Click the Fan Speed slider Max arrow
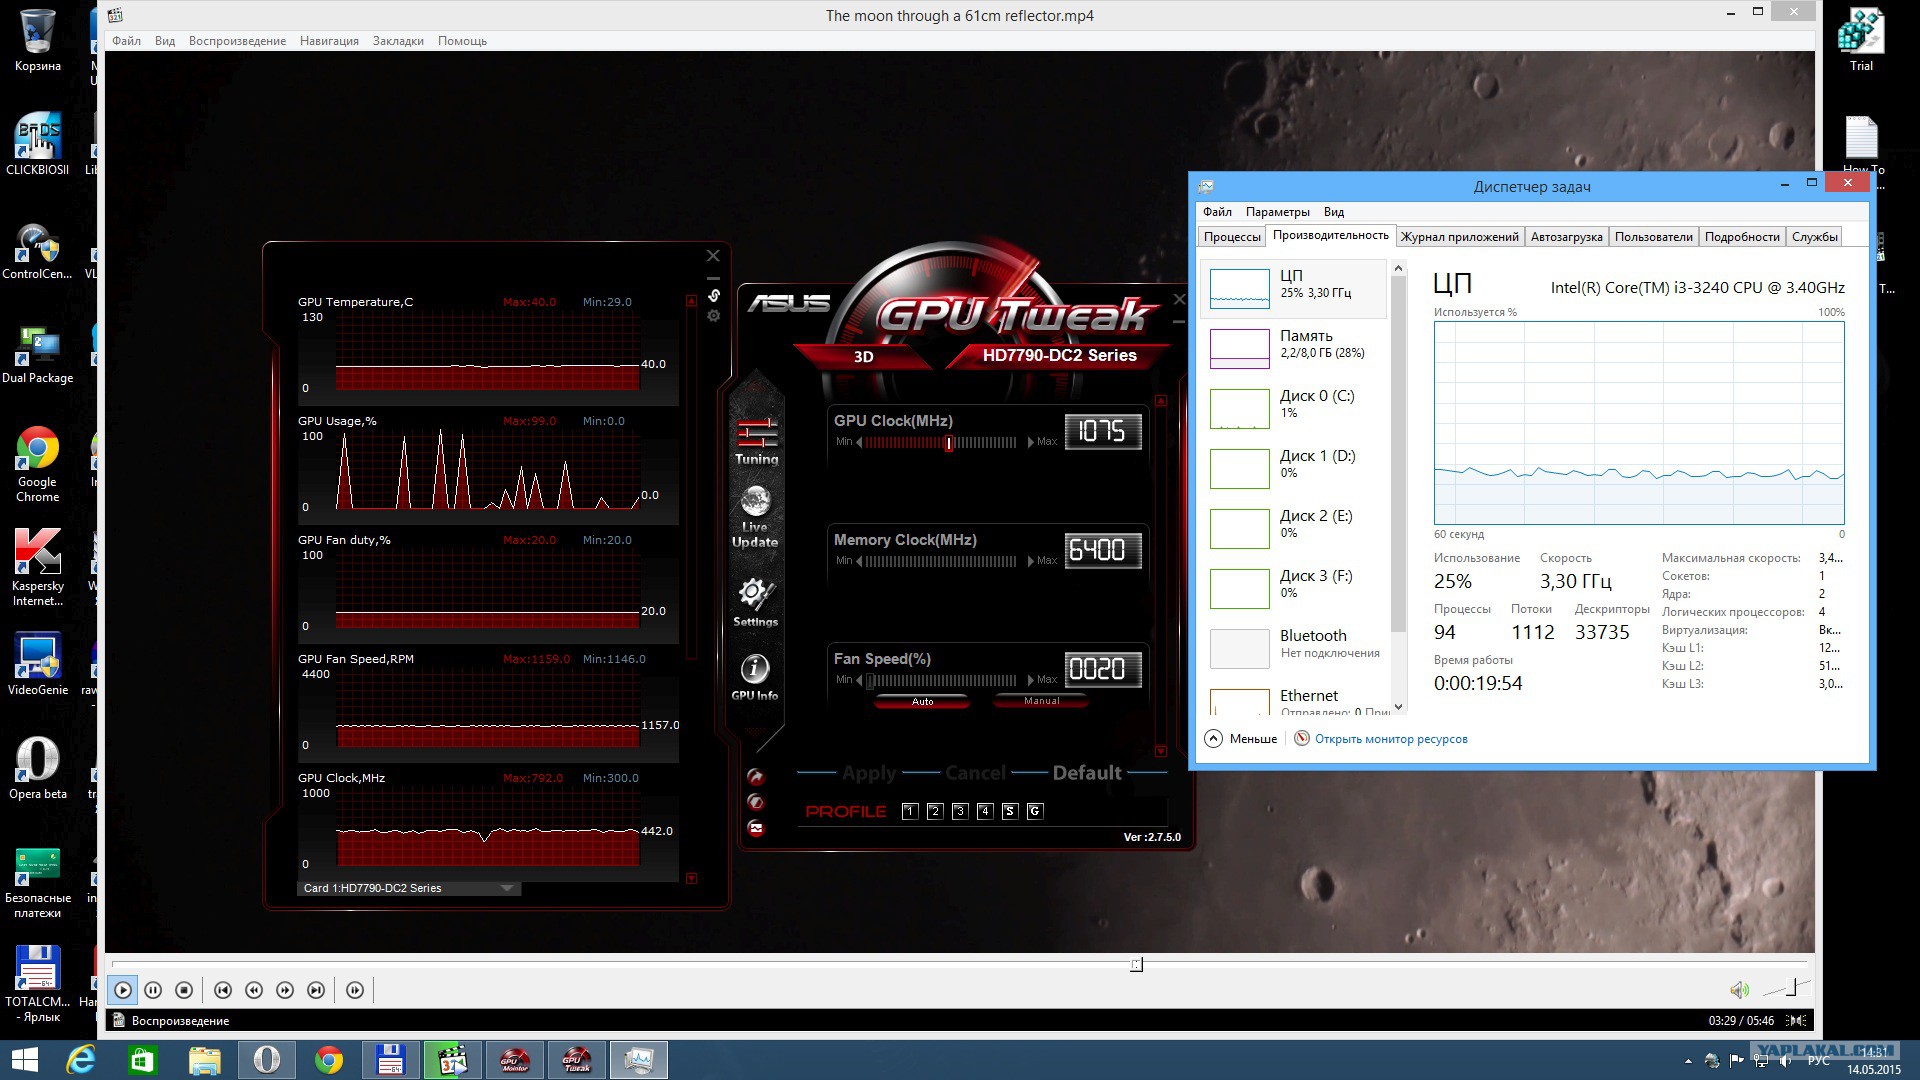 pyautogui.click(x=1030, y=680)
